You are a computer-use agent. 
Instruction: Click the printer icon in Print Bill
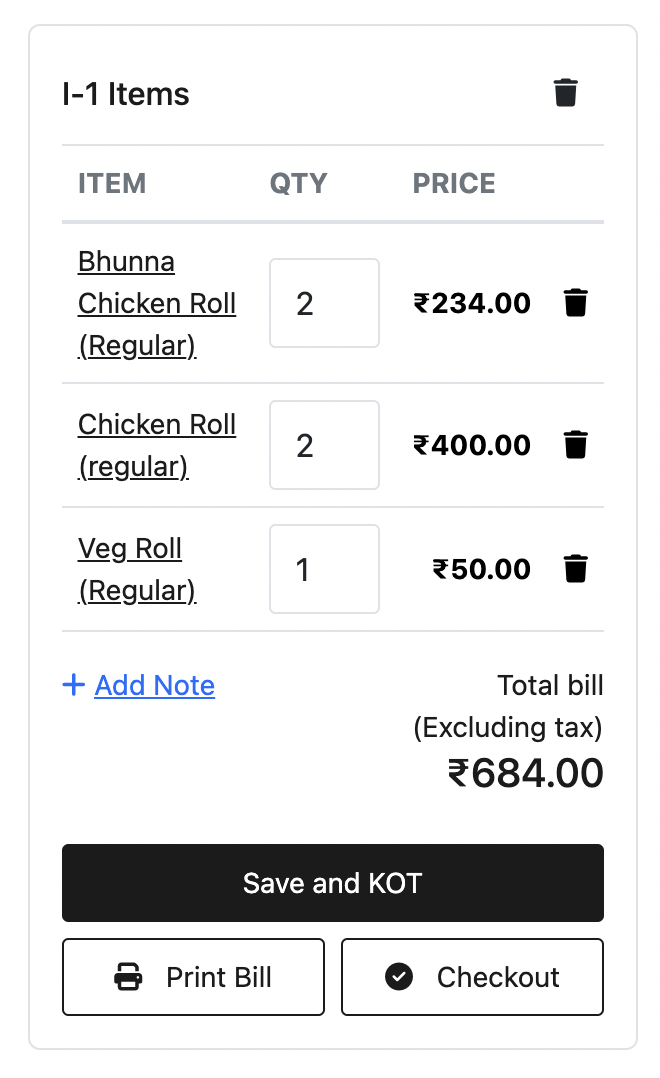click(x=129, y=977)
